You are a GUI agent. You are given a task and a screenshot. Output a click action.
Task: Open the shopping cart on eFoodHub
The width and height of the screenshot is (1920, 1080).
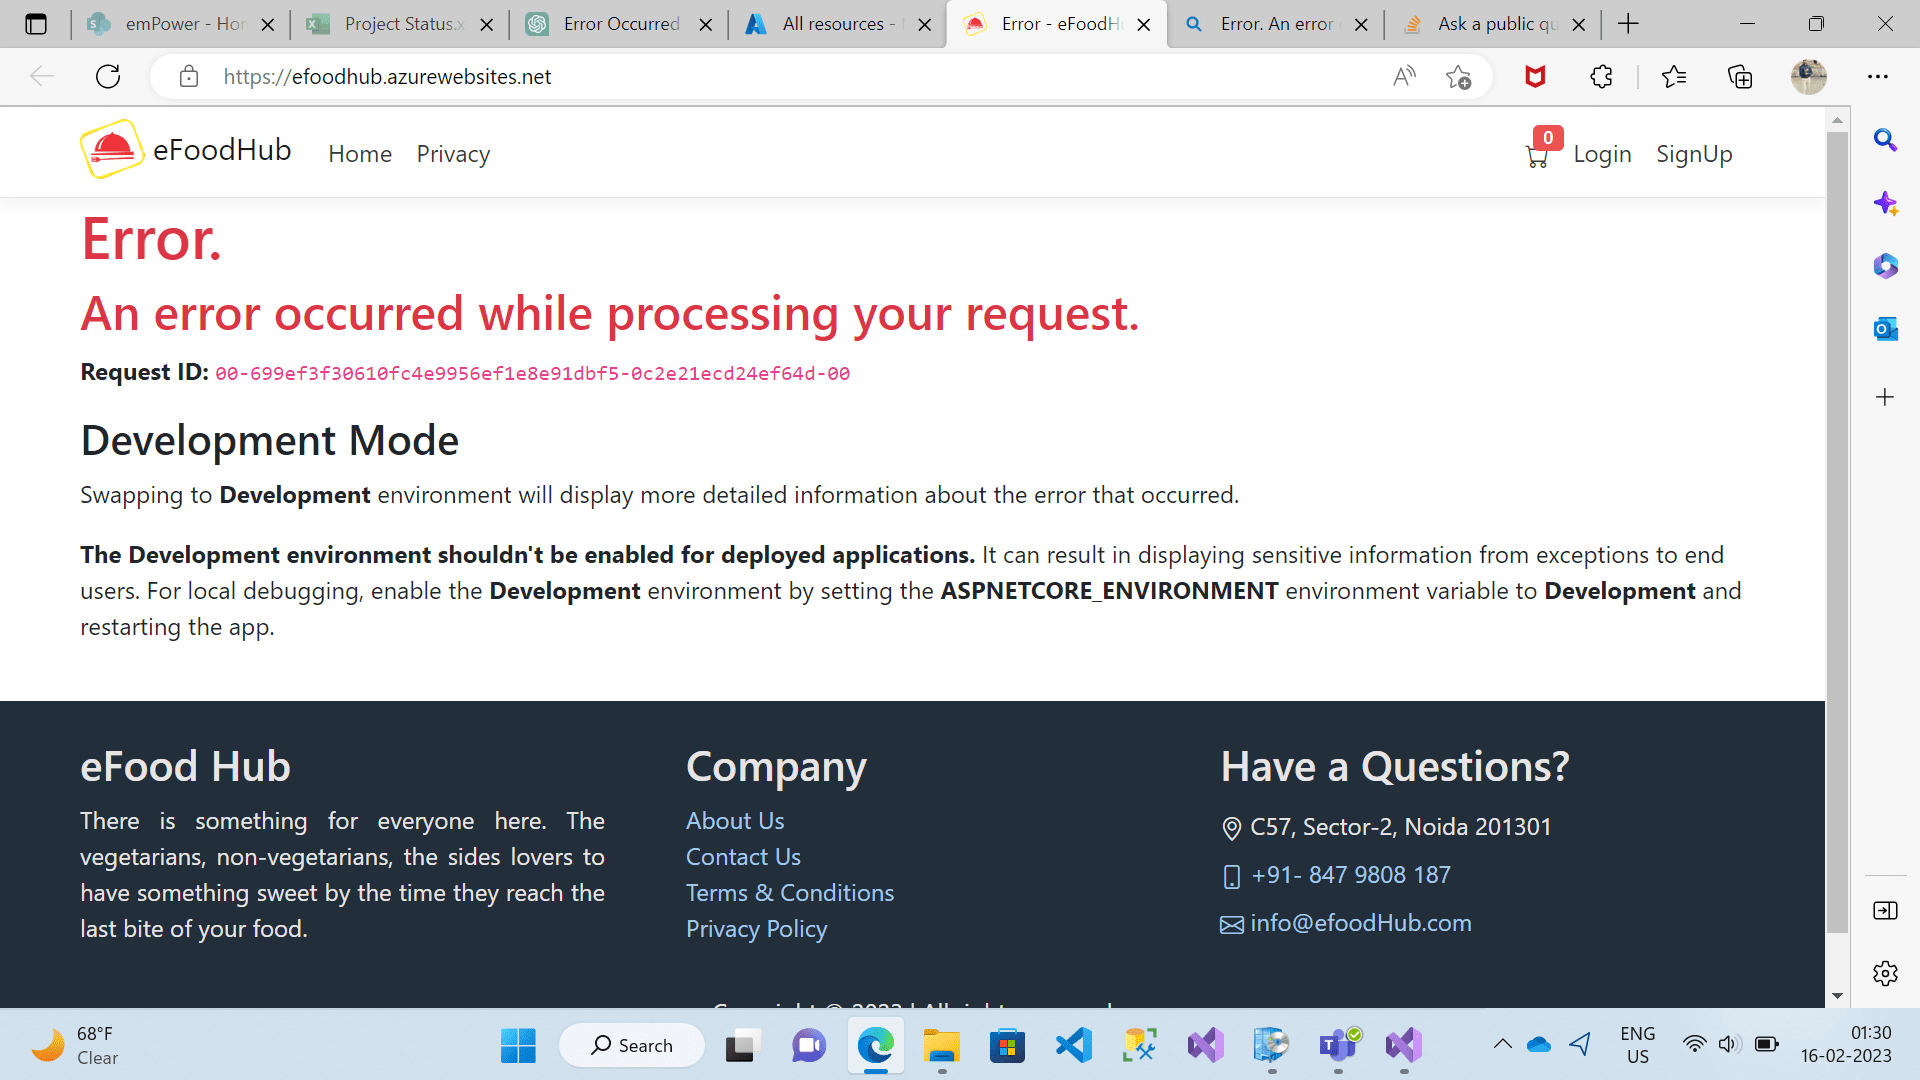click(x=1537, y=155)
